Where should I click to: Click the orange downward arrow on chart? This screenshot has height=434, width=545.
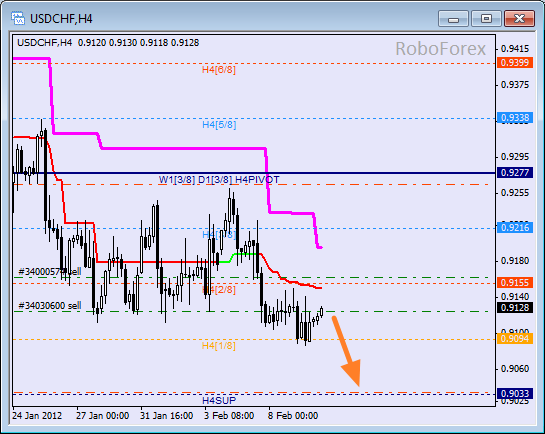click(347, 351)
